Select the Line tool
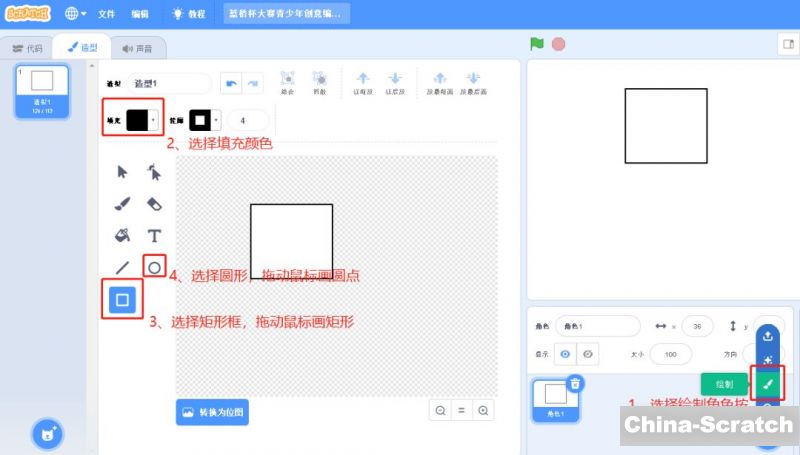800x455 pixels. point(122,267)
